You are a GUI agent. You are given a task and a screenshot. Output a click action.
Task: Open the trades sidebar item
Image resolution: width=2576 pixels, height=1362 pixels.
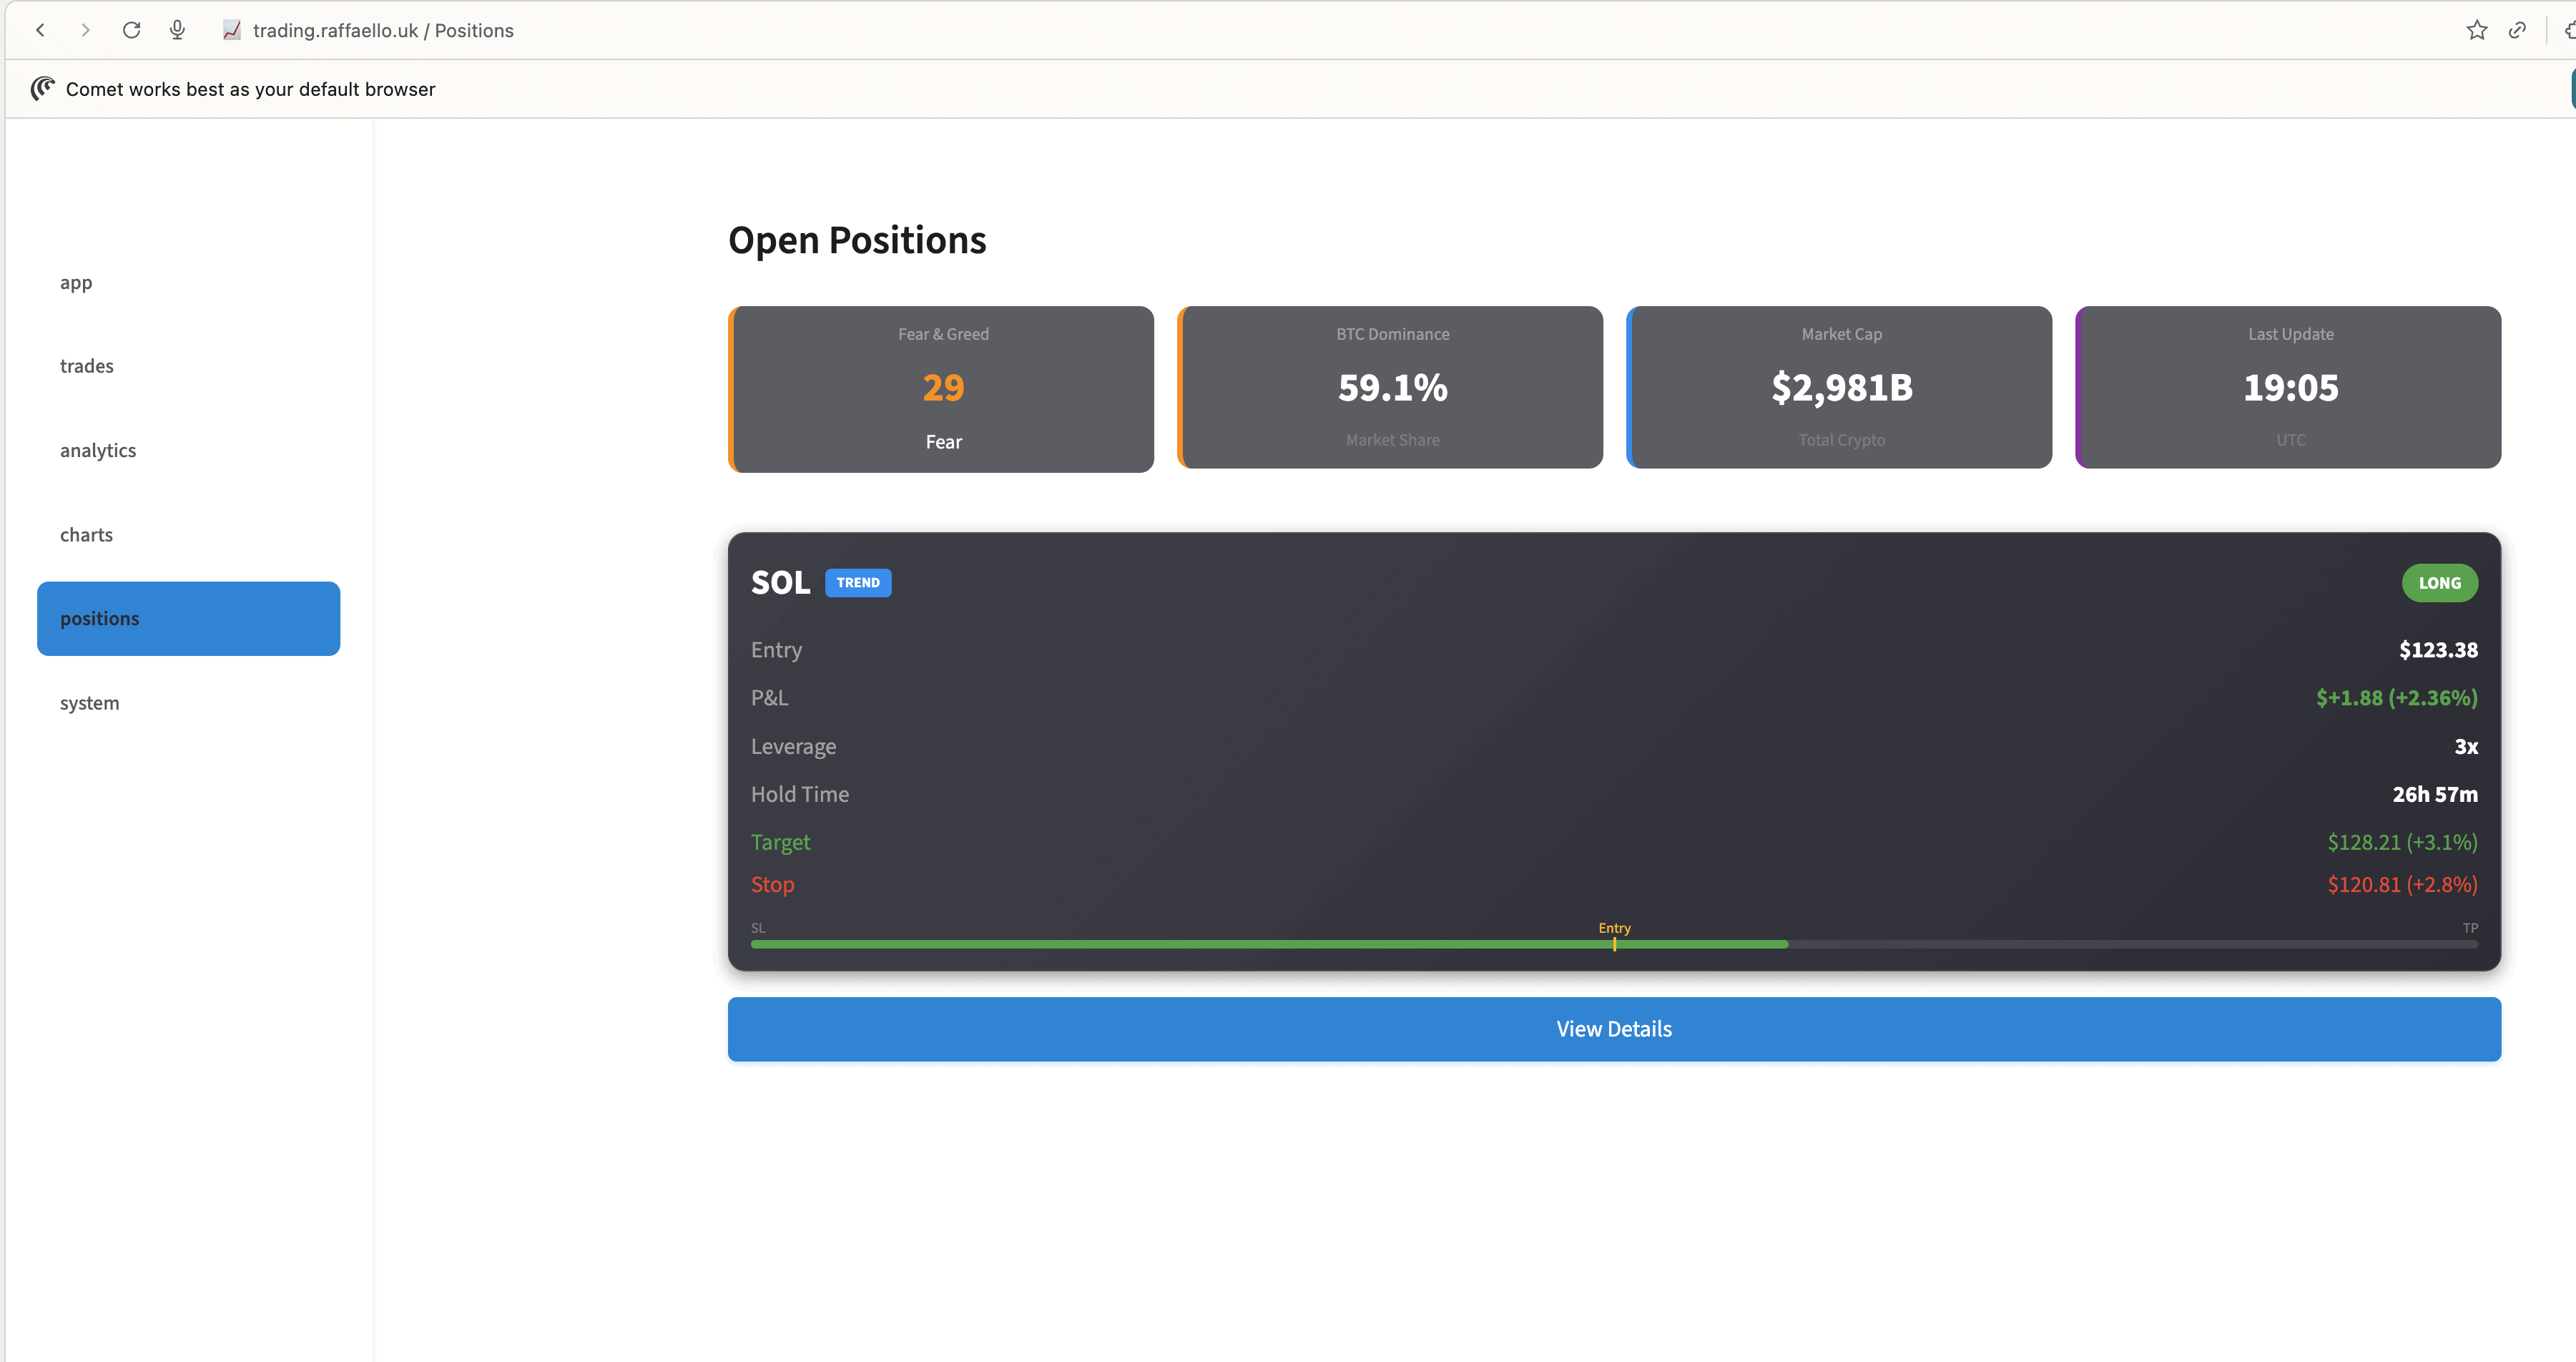(188, 366)
